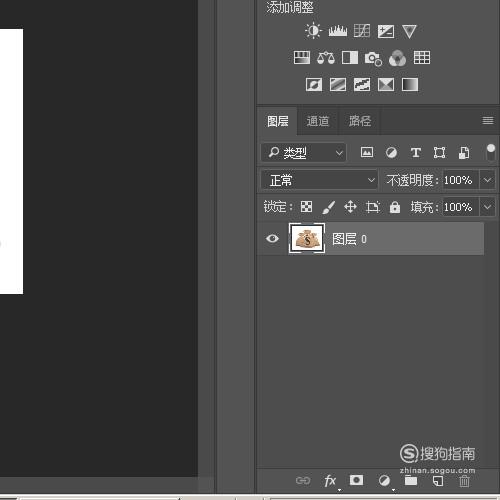Add a Brightness/Contrast adjustment

[x=313, y=31]
